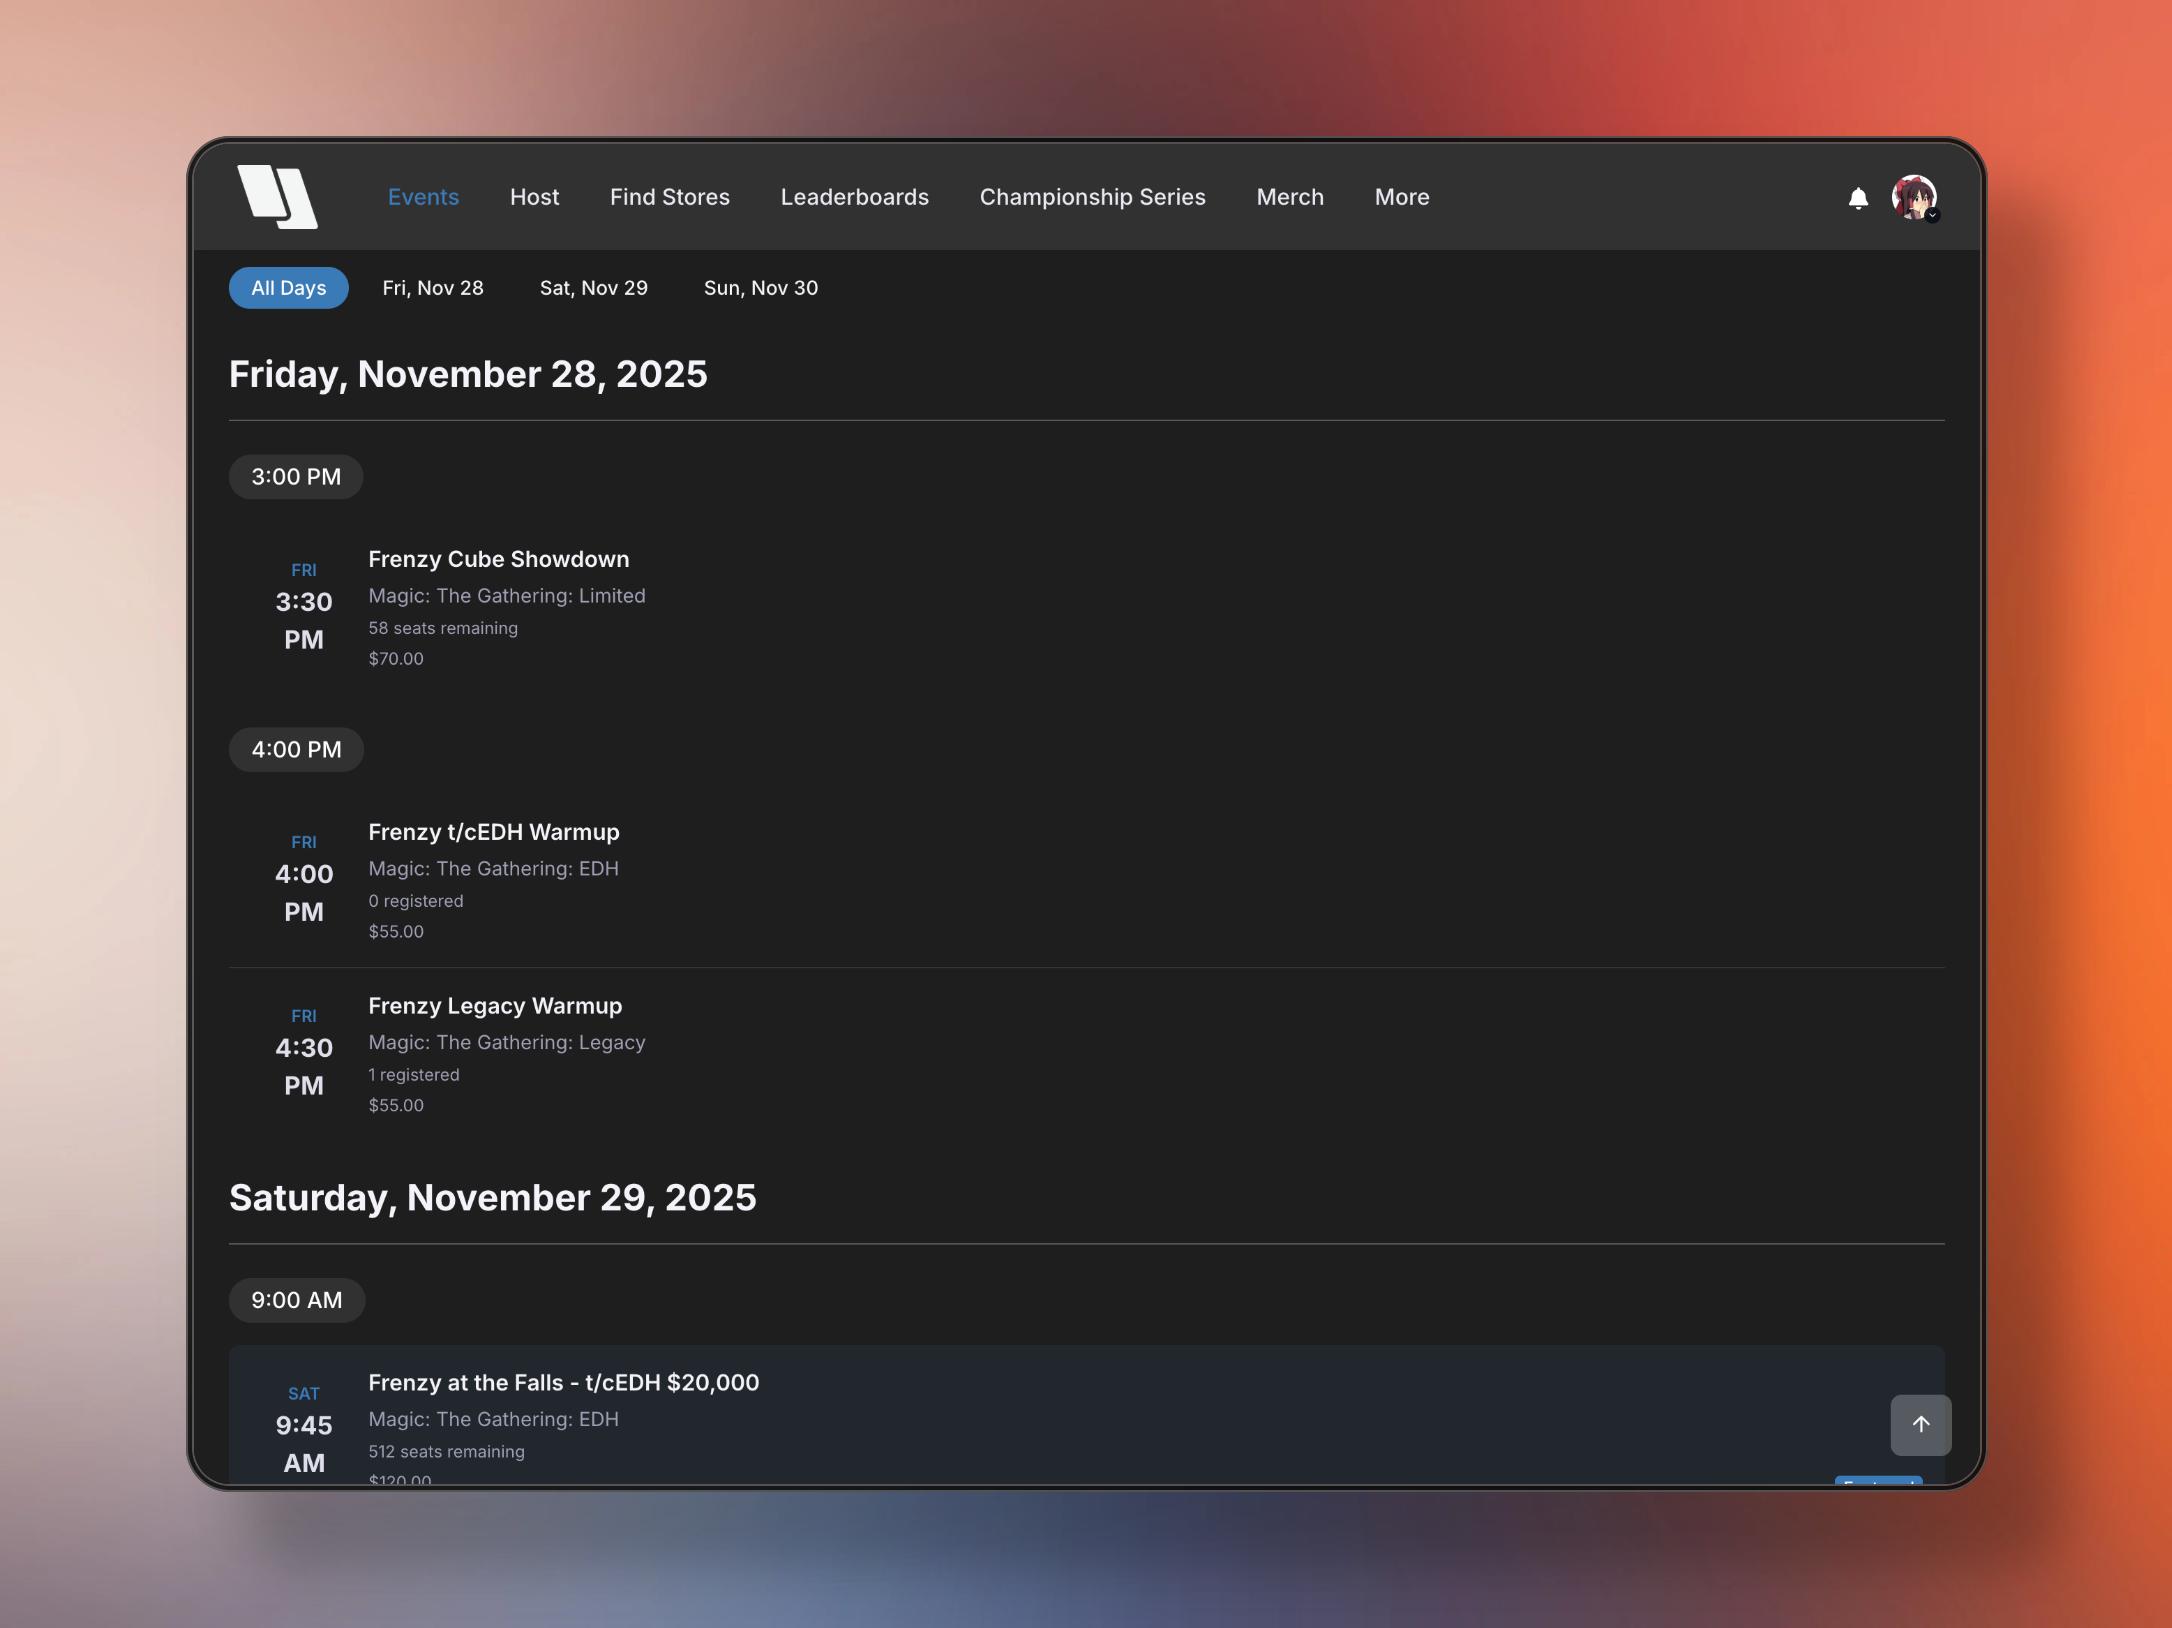
Task: Go to the Events nav item
Action: point(423,197)
